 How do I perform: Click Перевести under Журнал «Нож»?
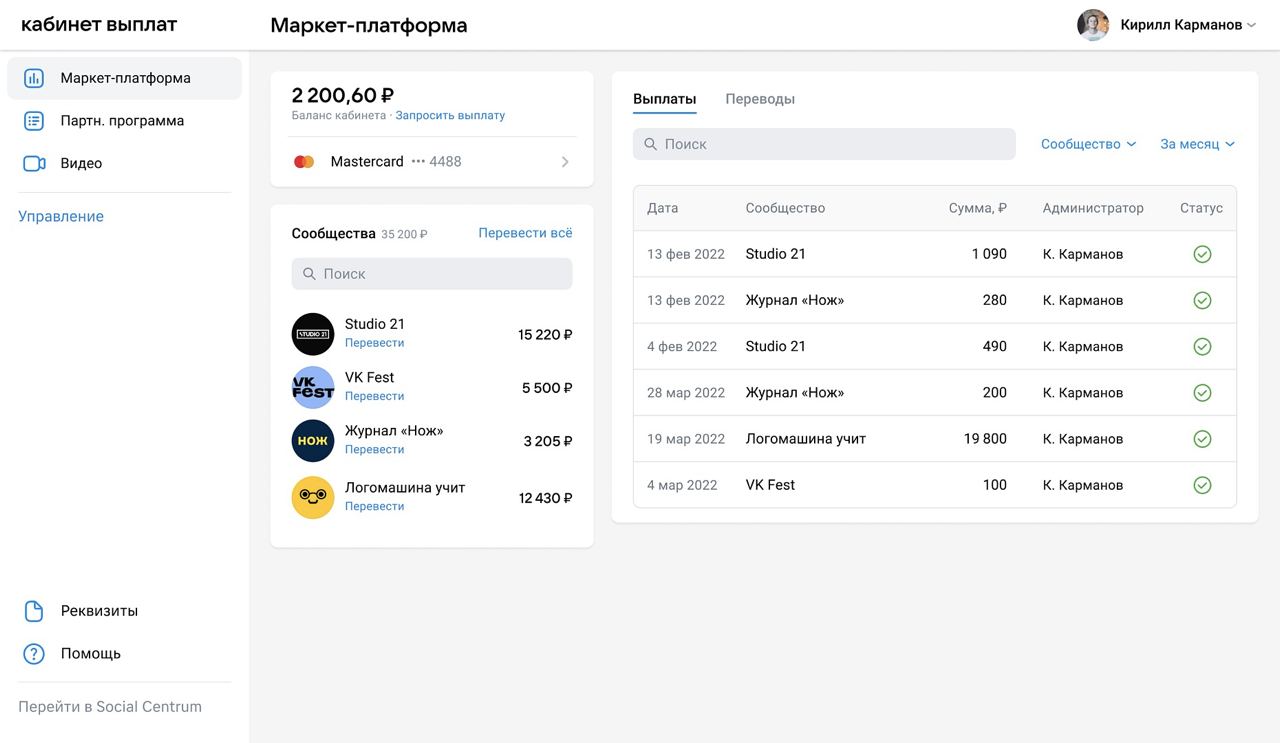click(374, 450)
